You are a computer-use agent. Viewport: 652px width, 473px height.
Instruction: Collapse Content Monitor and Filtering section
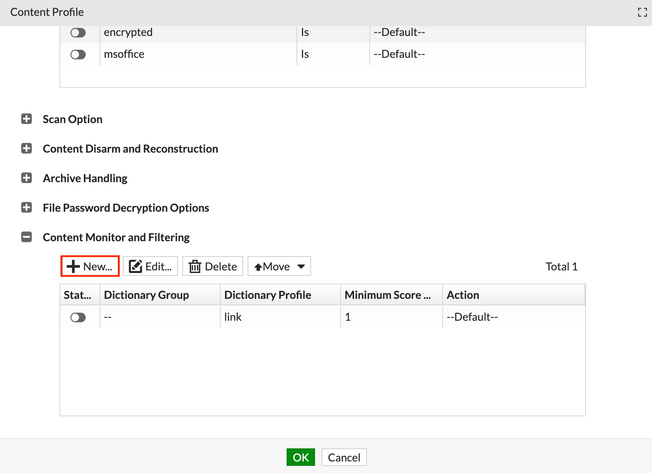[x=27, y=237]
